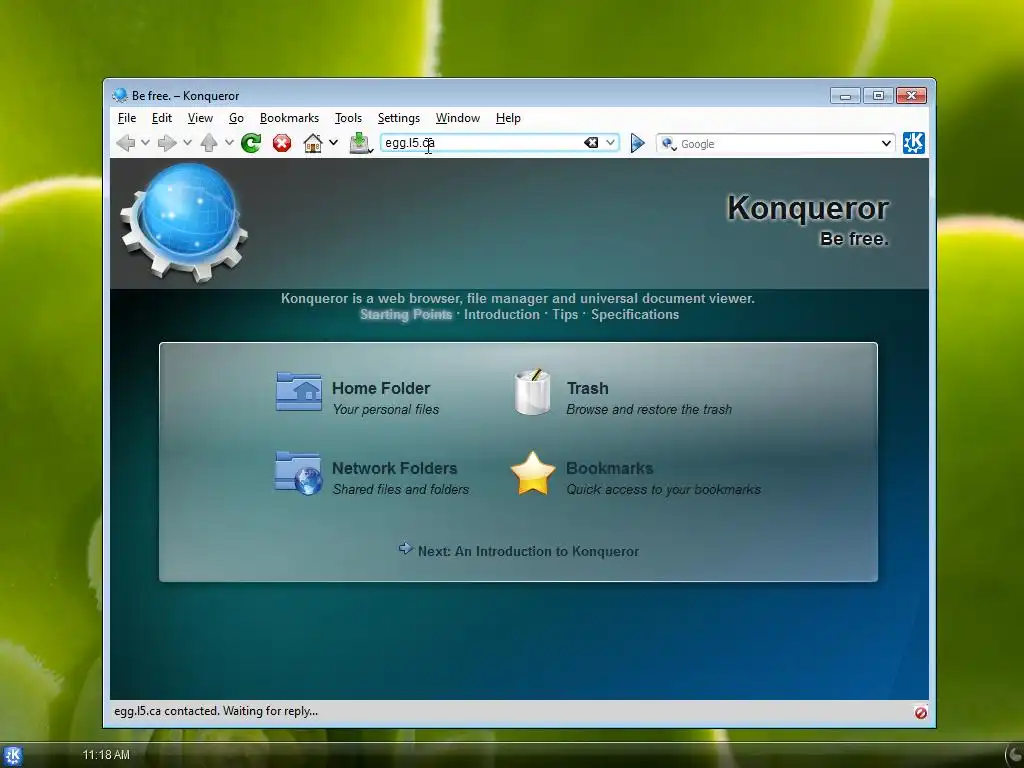Image resolution: width=1024 pixels, height=768 pixels.
Task: Expand the Up history dropdown arrow
Action: click(x=229, y=142)
